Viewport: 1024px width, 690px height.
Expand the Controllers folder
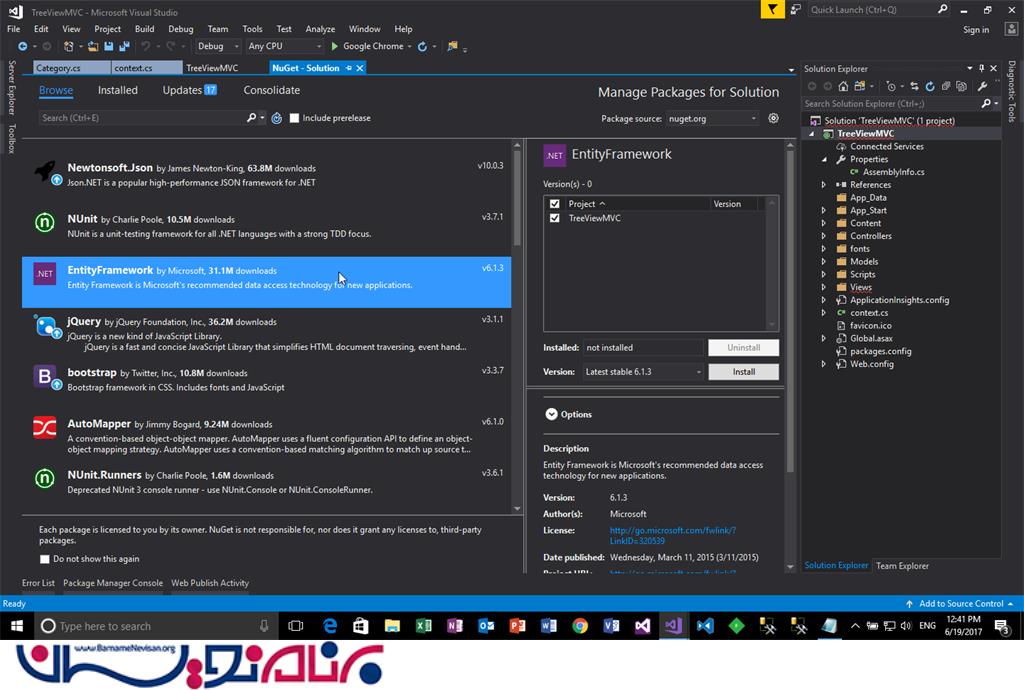(x=824, y=236)
